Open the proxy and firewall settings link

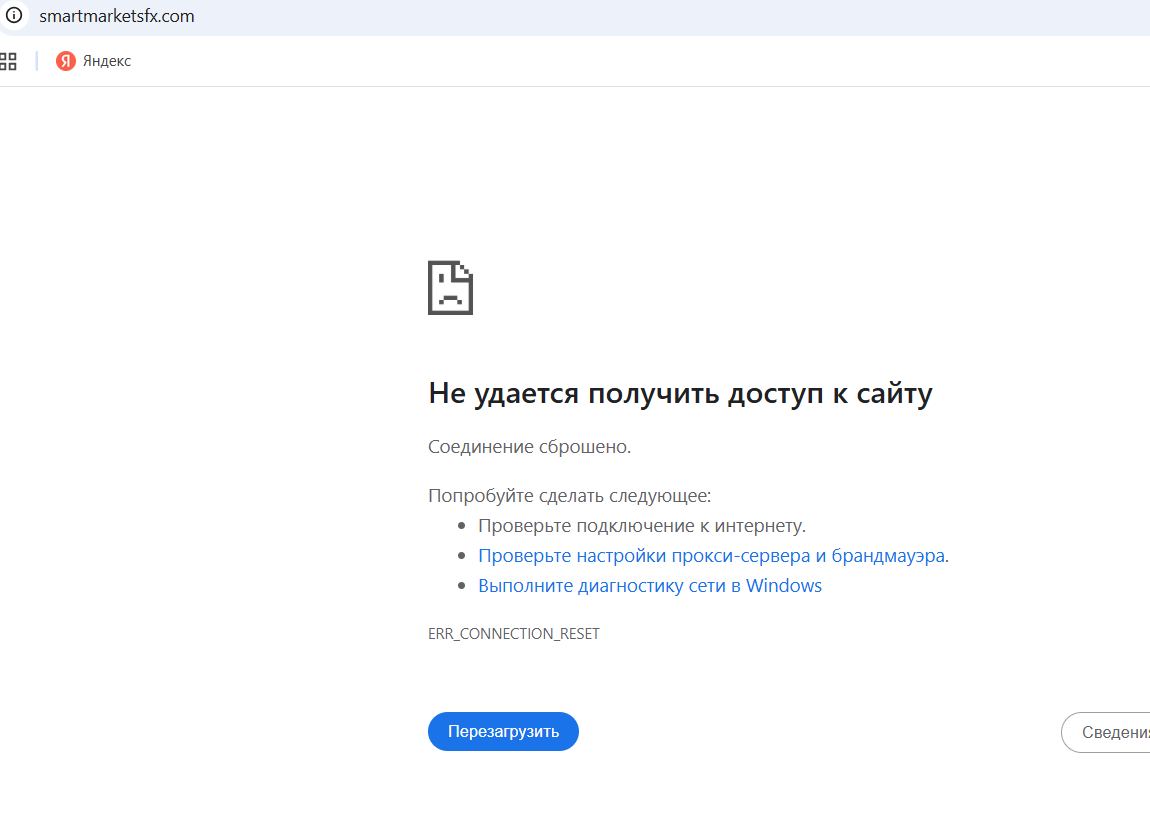tap(711, 556)
